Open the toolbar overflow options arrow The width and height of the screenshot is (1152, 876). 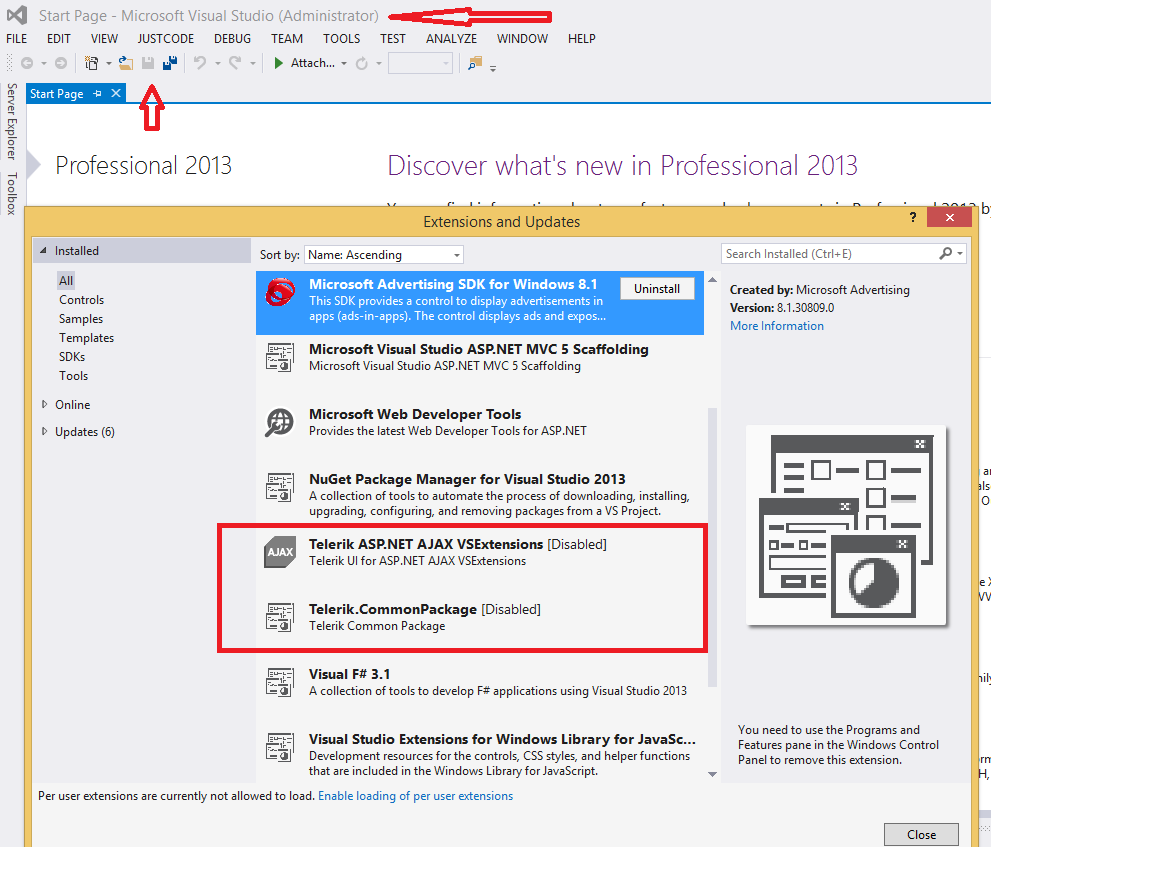[x=493, y=68]
